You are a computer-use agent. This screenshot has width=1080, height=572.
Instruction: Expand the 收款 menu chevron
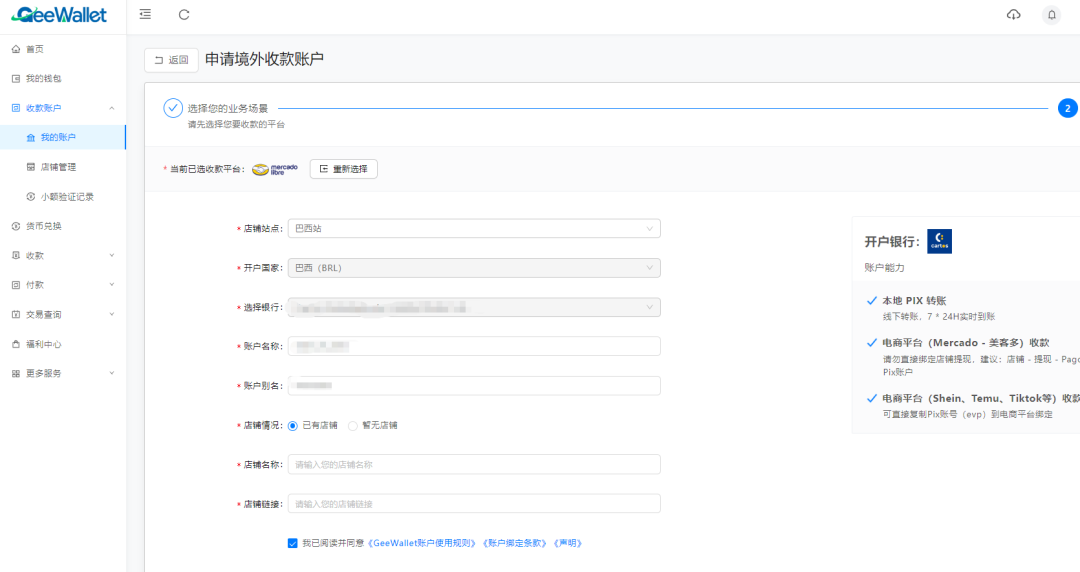[x=112, y=256]
